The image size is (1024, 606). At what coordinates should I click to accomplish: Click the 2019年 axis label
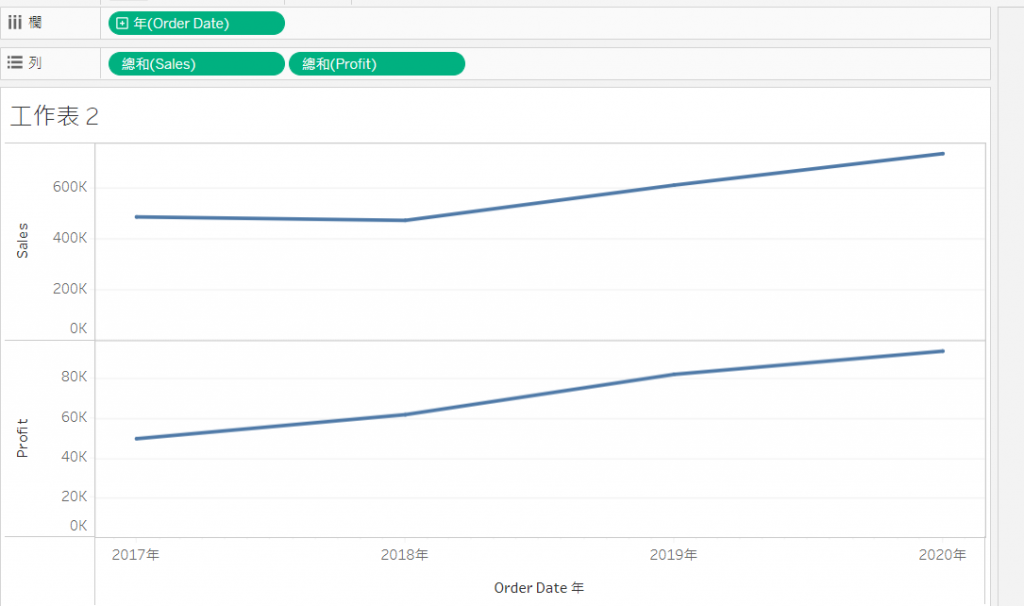673,554
